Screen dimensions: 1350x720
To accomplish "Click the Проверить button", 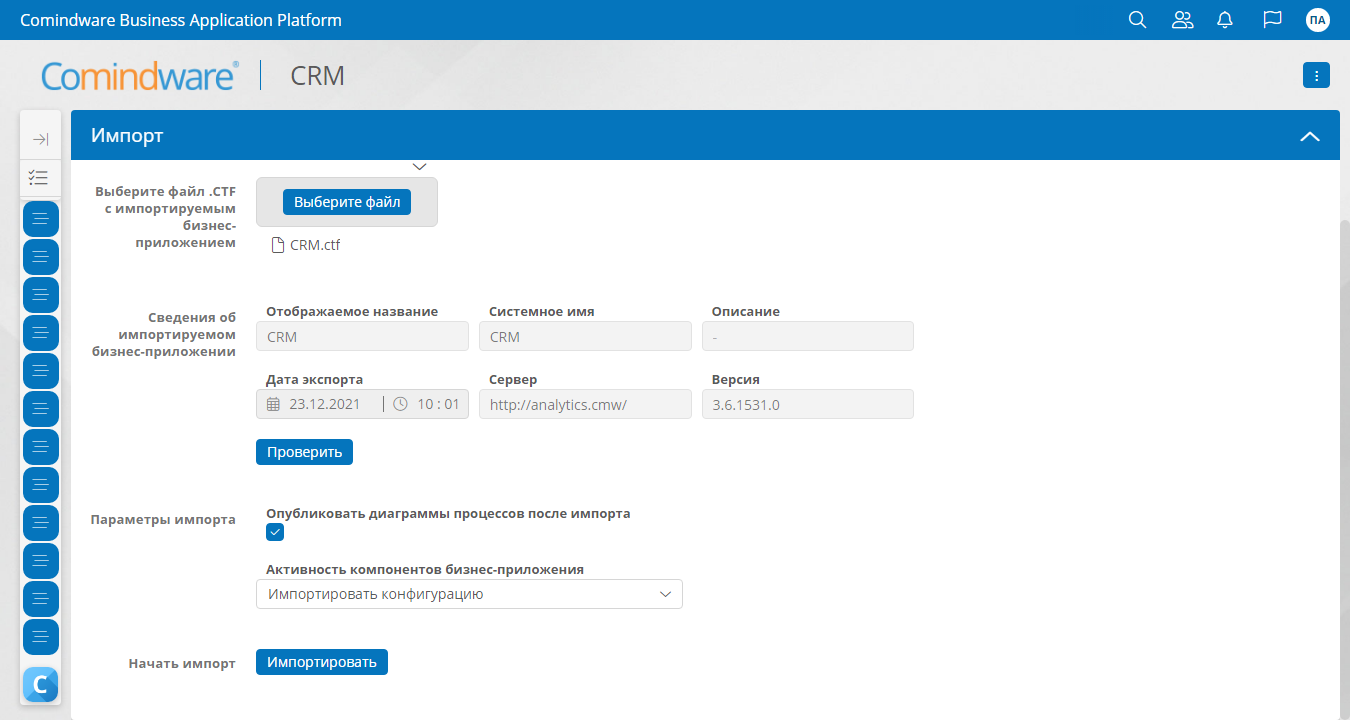I will point(304,452).
